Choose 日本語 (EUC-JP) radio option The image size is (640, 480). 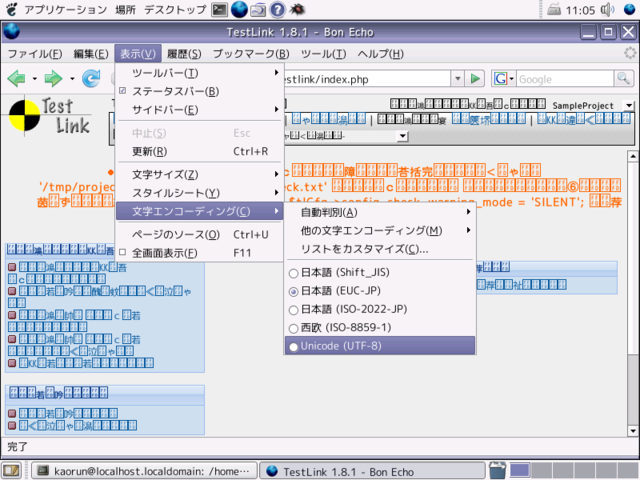[380, 291]
